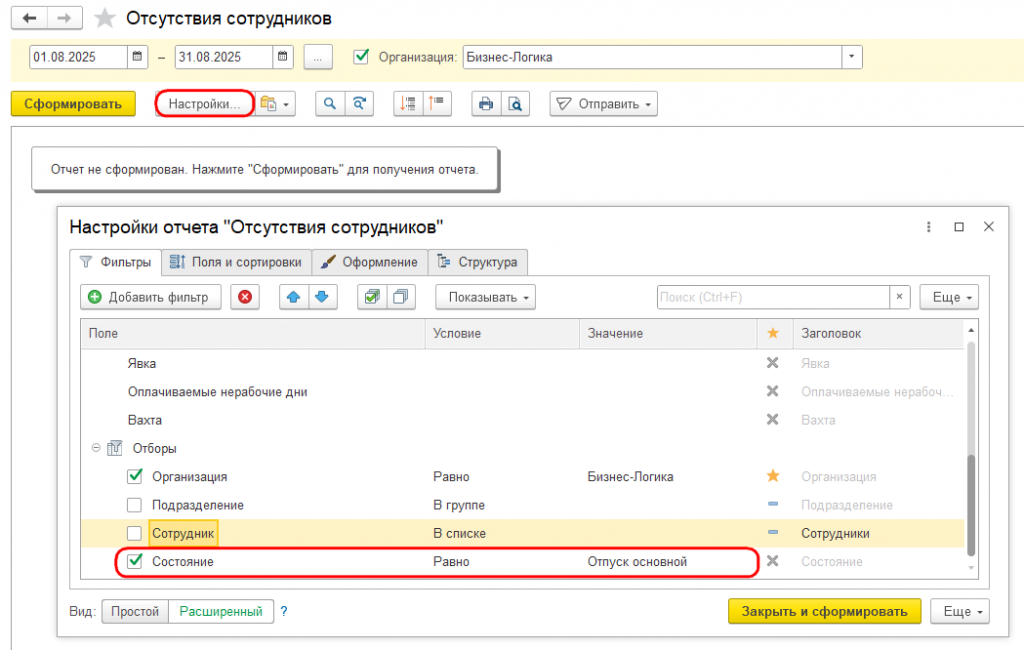The height and width of the screenshot is (650, 1024).
Task: Select the Фильтры tab
Action: (x=116, y=262)
